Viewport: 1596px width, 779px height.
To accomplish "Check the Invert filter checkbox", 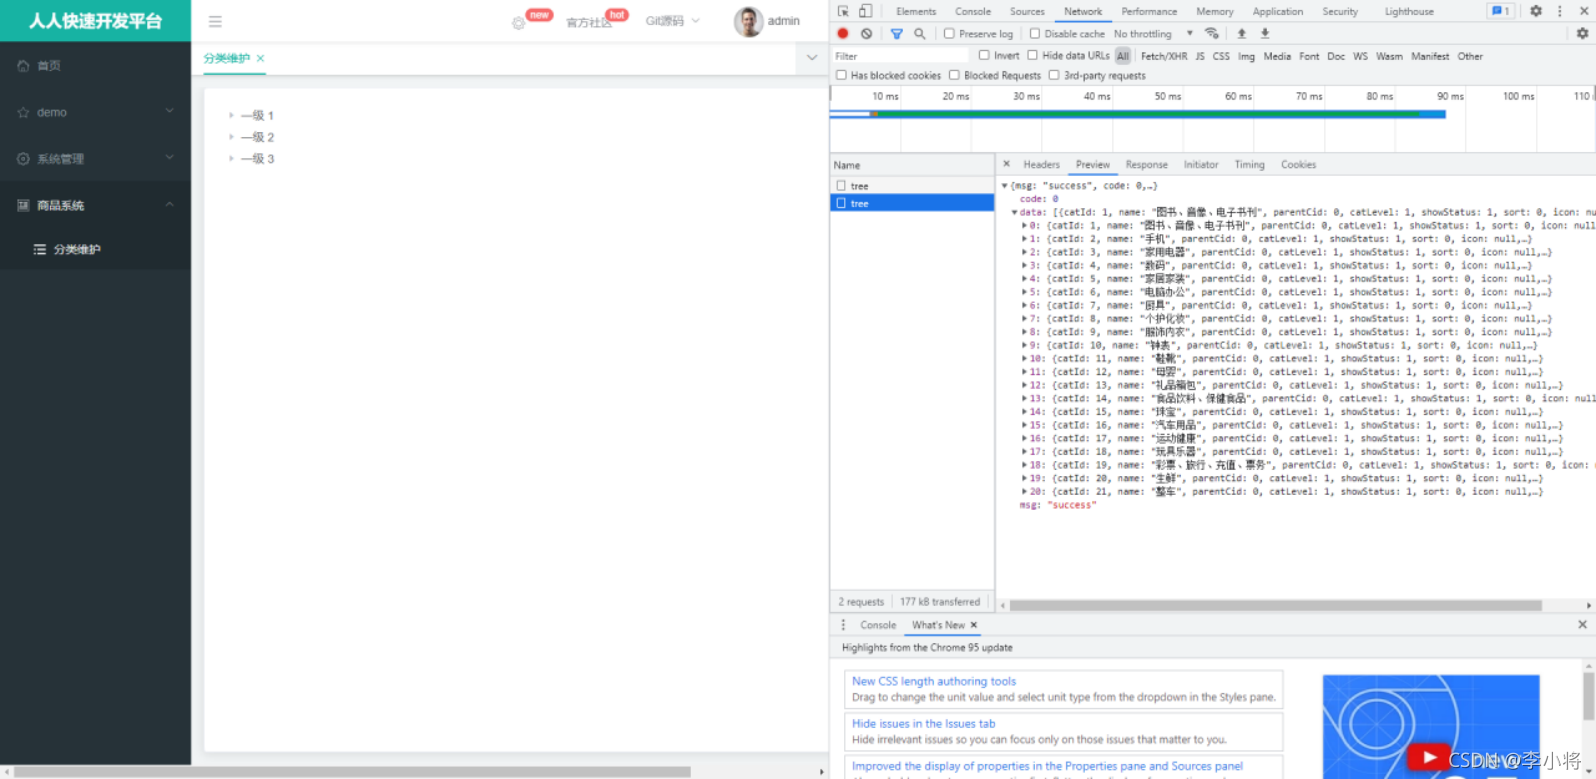I will (984, 55).
